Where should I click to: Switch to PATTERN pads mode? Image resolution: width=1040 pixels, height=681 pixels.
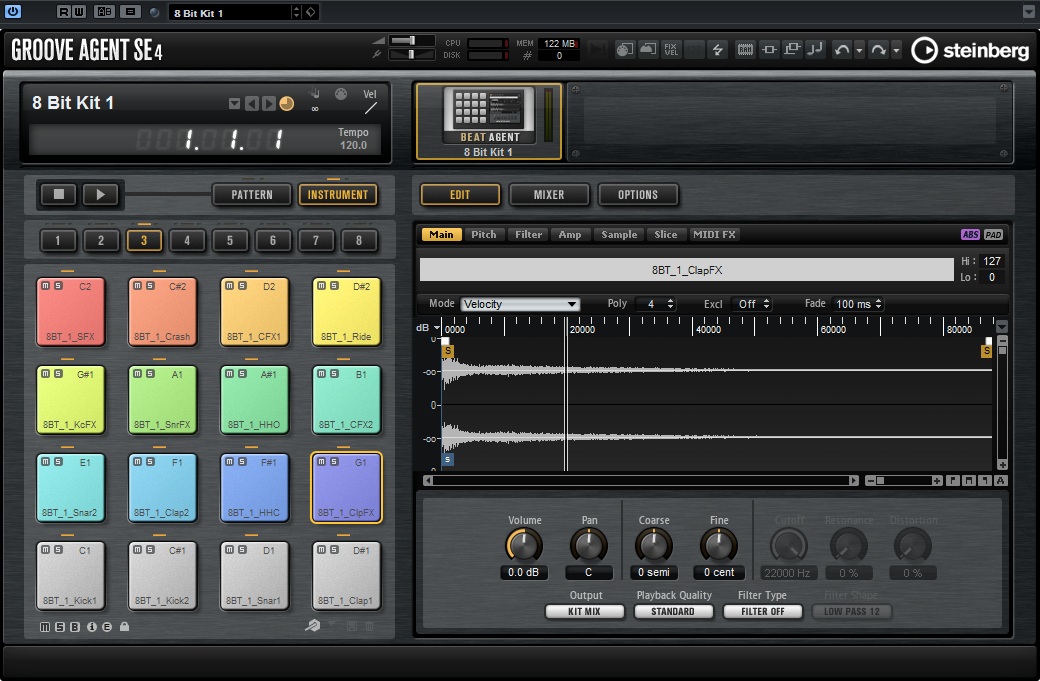coord(252,194)
